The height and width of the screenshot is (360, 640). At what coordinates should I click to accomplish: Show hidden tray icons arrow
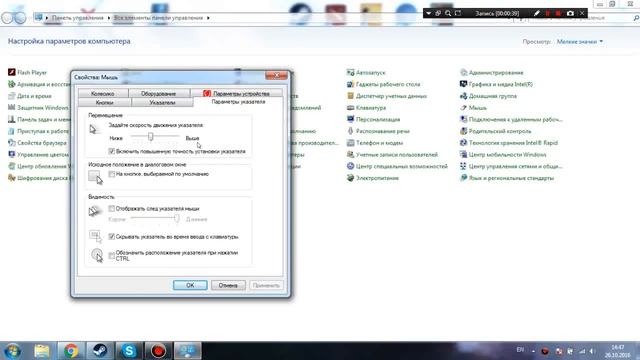(x=533, y=351)
